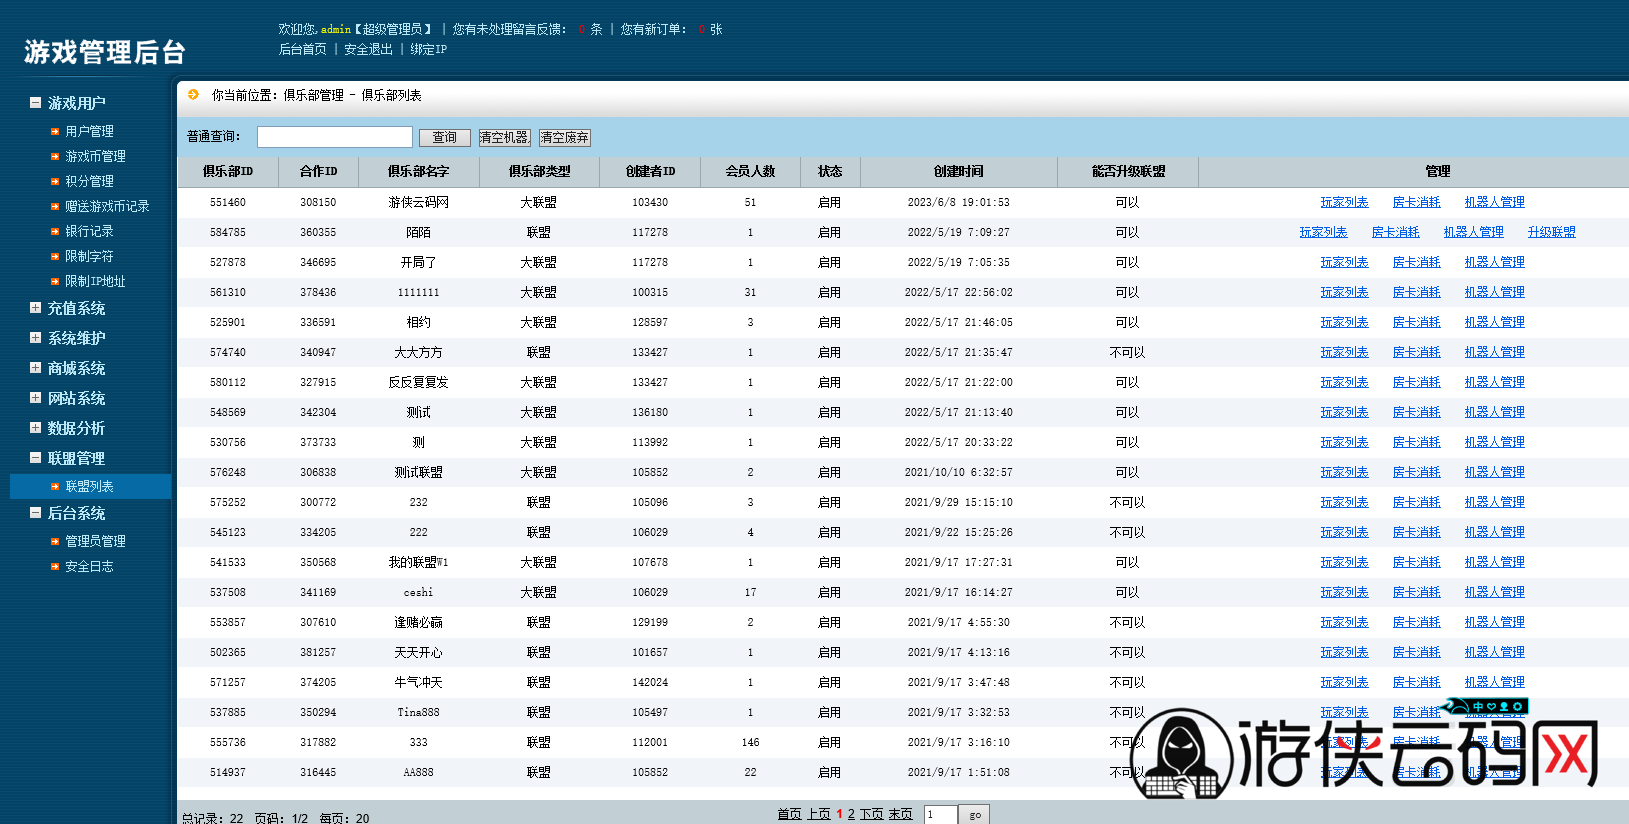The height and width of the screenshot is (824, 1629).
Task: Click the page number input box
Action: 940,815
